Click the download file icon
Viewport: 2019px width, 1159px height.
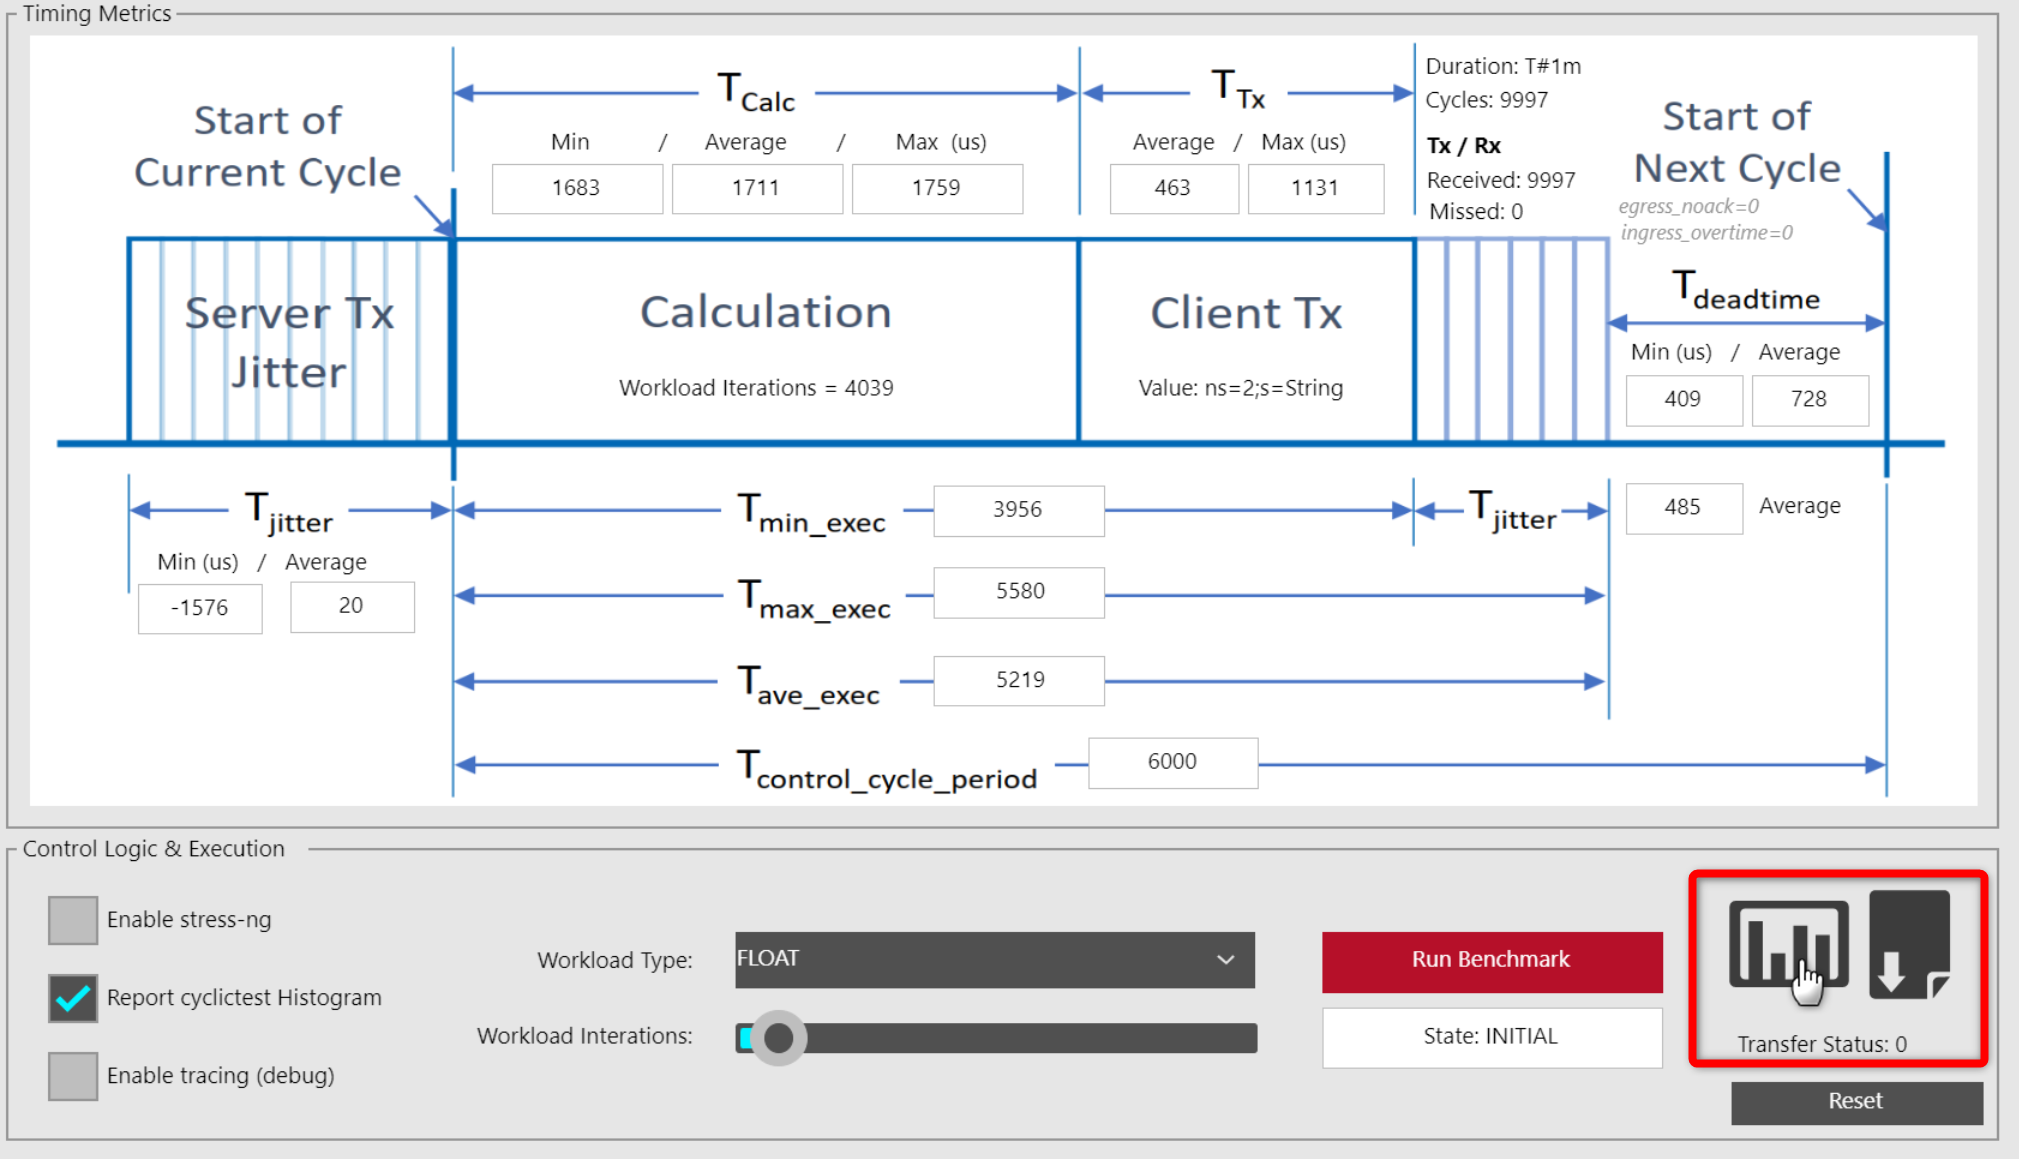[x=1909, y=944]
